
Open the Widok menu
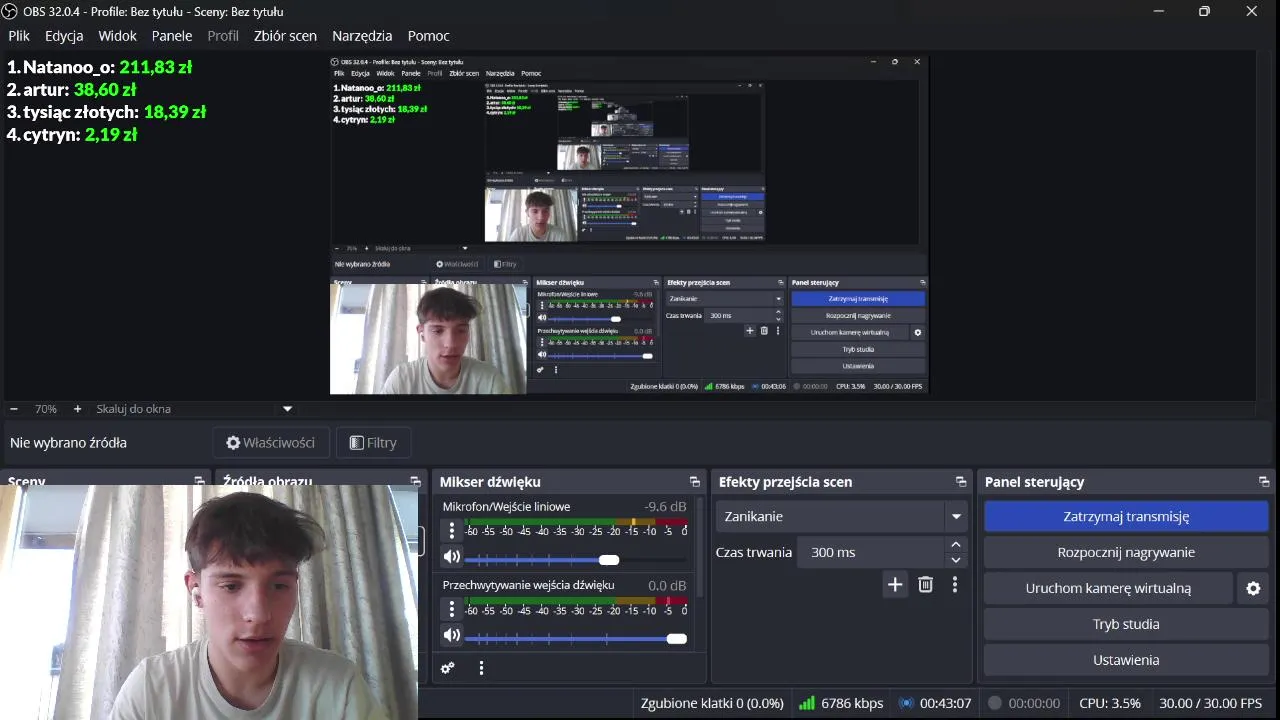[x=118, y=35]
